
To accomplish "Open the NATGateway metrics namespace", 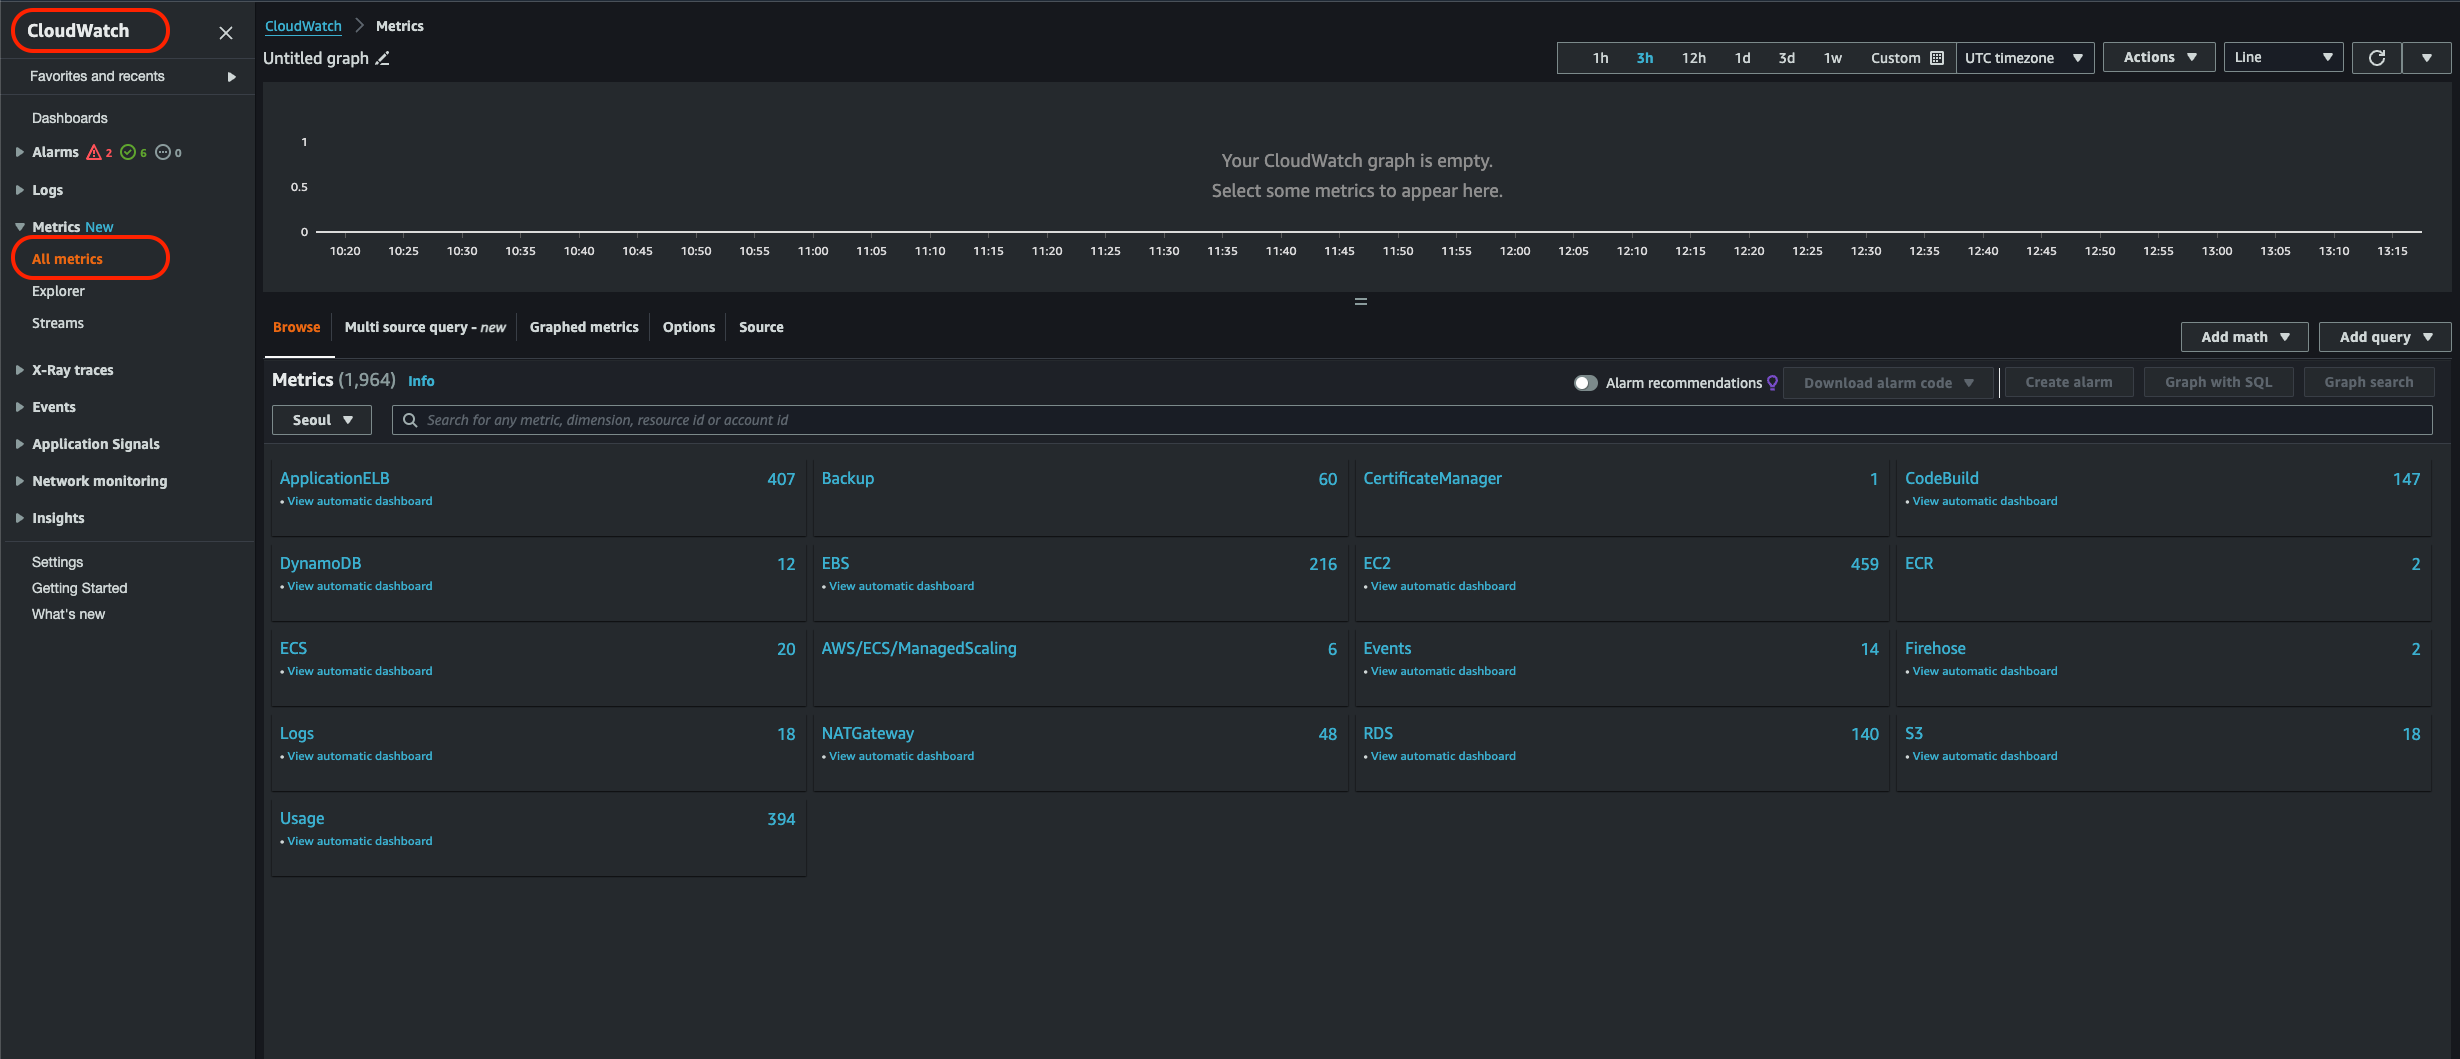I will click(x=868, y=733).
